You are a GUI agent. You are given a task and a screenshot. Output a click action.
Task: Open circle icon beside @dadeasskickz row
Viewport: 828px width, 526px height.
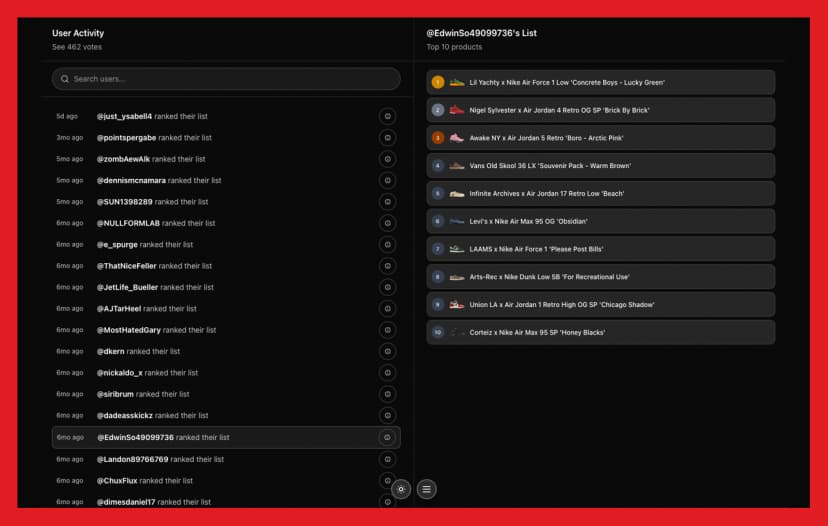pos(387,416)
